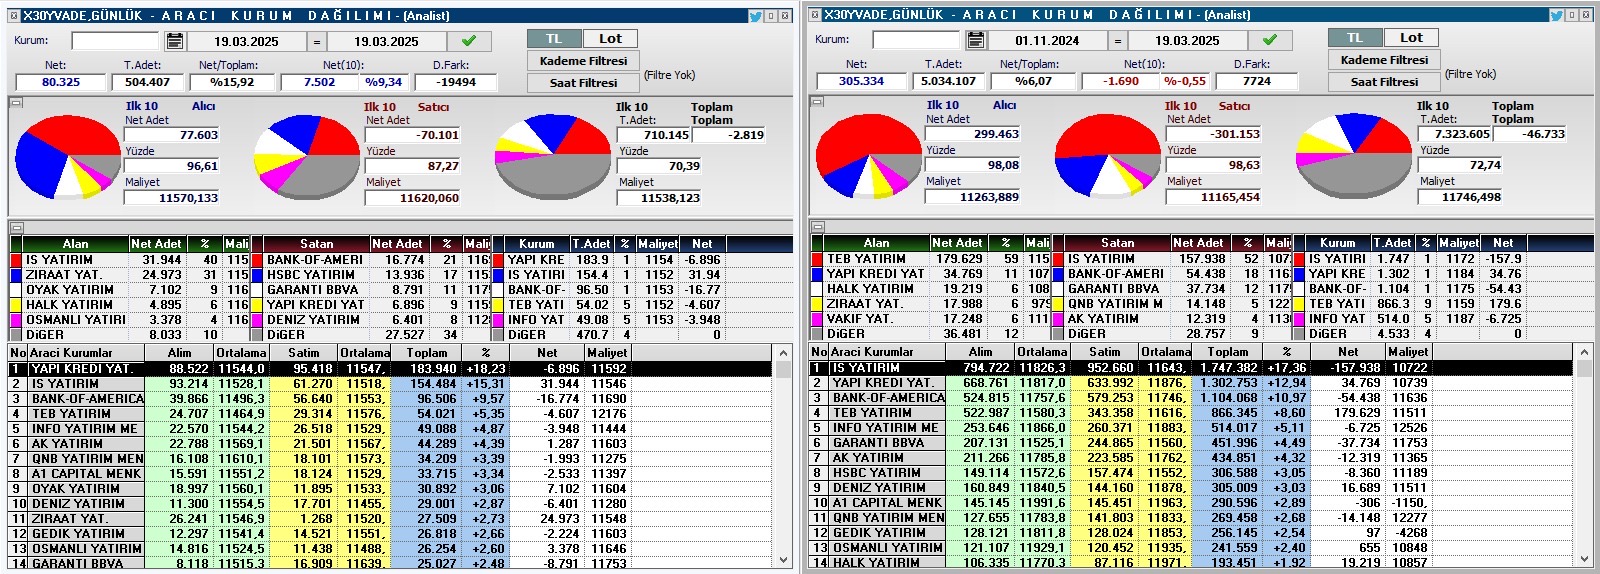Select the IS YATIRIM row in the right table

(x=1191, y=367)
